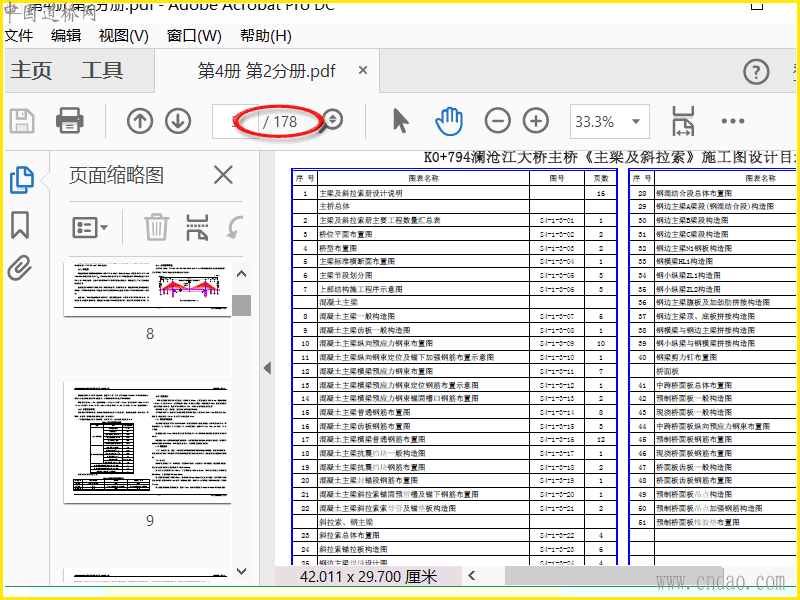
Task: Select page 8 thumbnail
Action: click(147, 289)
